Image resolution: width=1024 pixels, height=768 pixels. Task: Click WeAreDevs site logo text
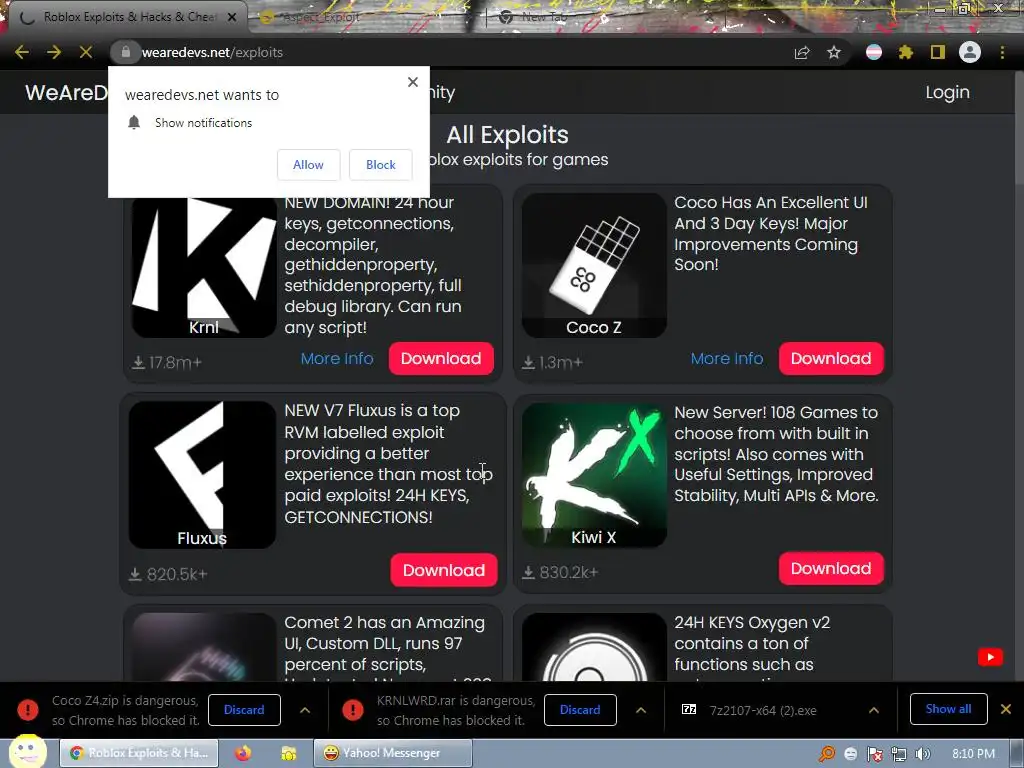(x=65, y=92)
